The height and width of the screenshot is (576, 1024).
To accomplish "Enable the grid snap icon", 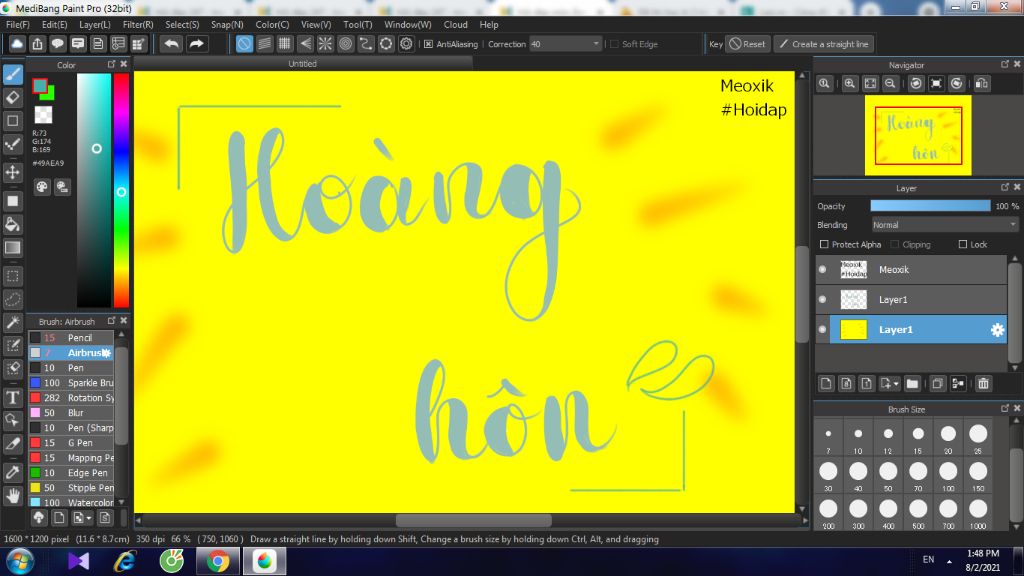I will coord(285,44).
